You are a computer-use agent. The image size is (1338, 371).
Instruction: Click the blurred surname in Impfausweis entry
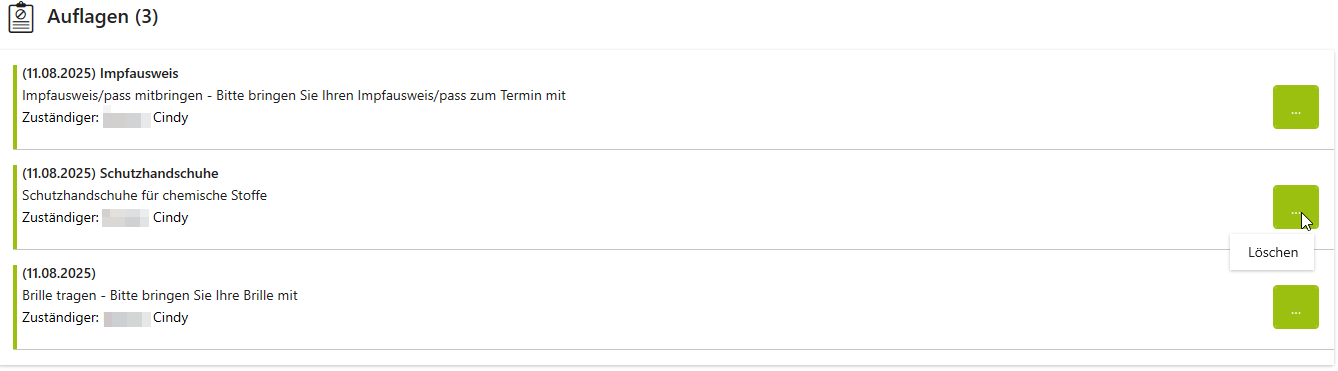coord(126,118)
